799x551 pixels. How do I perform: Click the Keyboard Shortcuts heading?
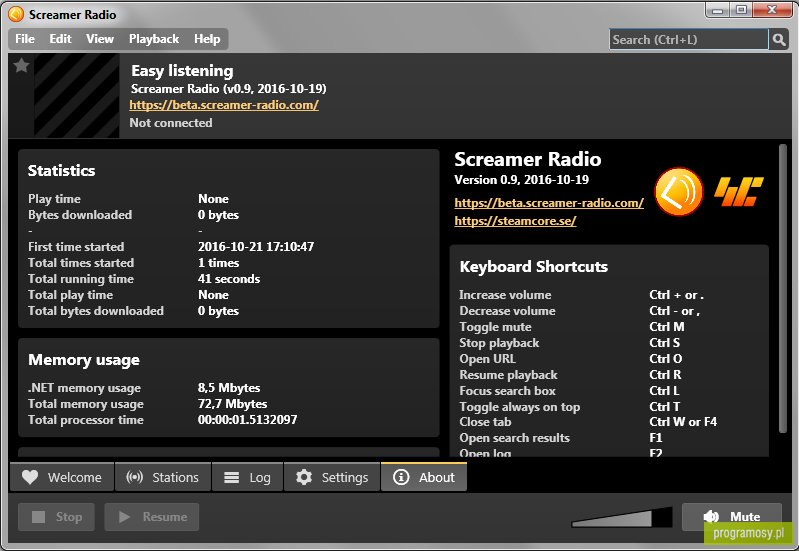pyautogui.click(x=534, y=267)
